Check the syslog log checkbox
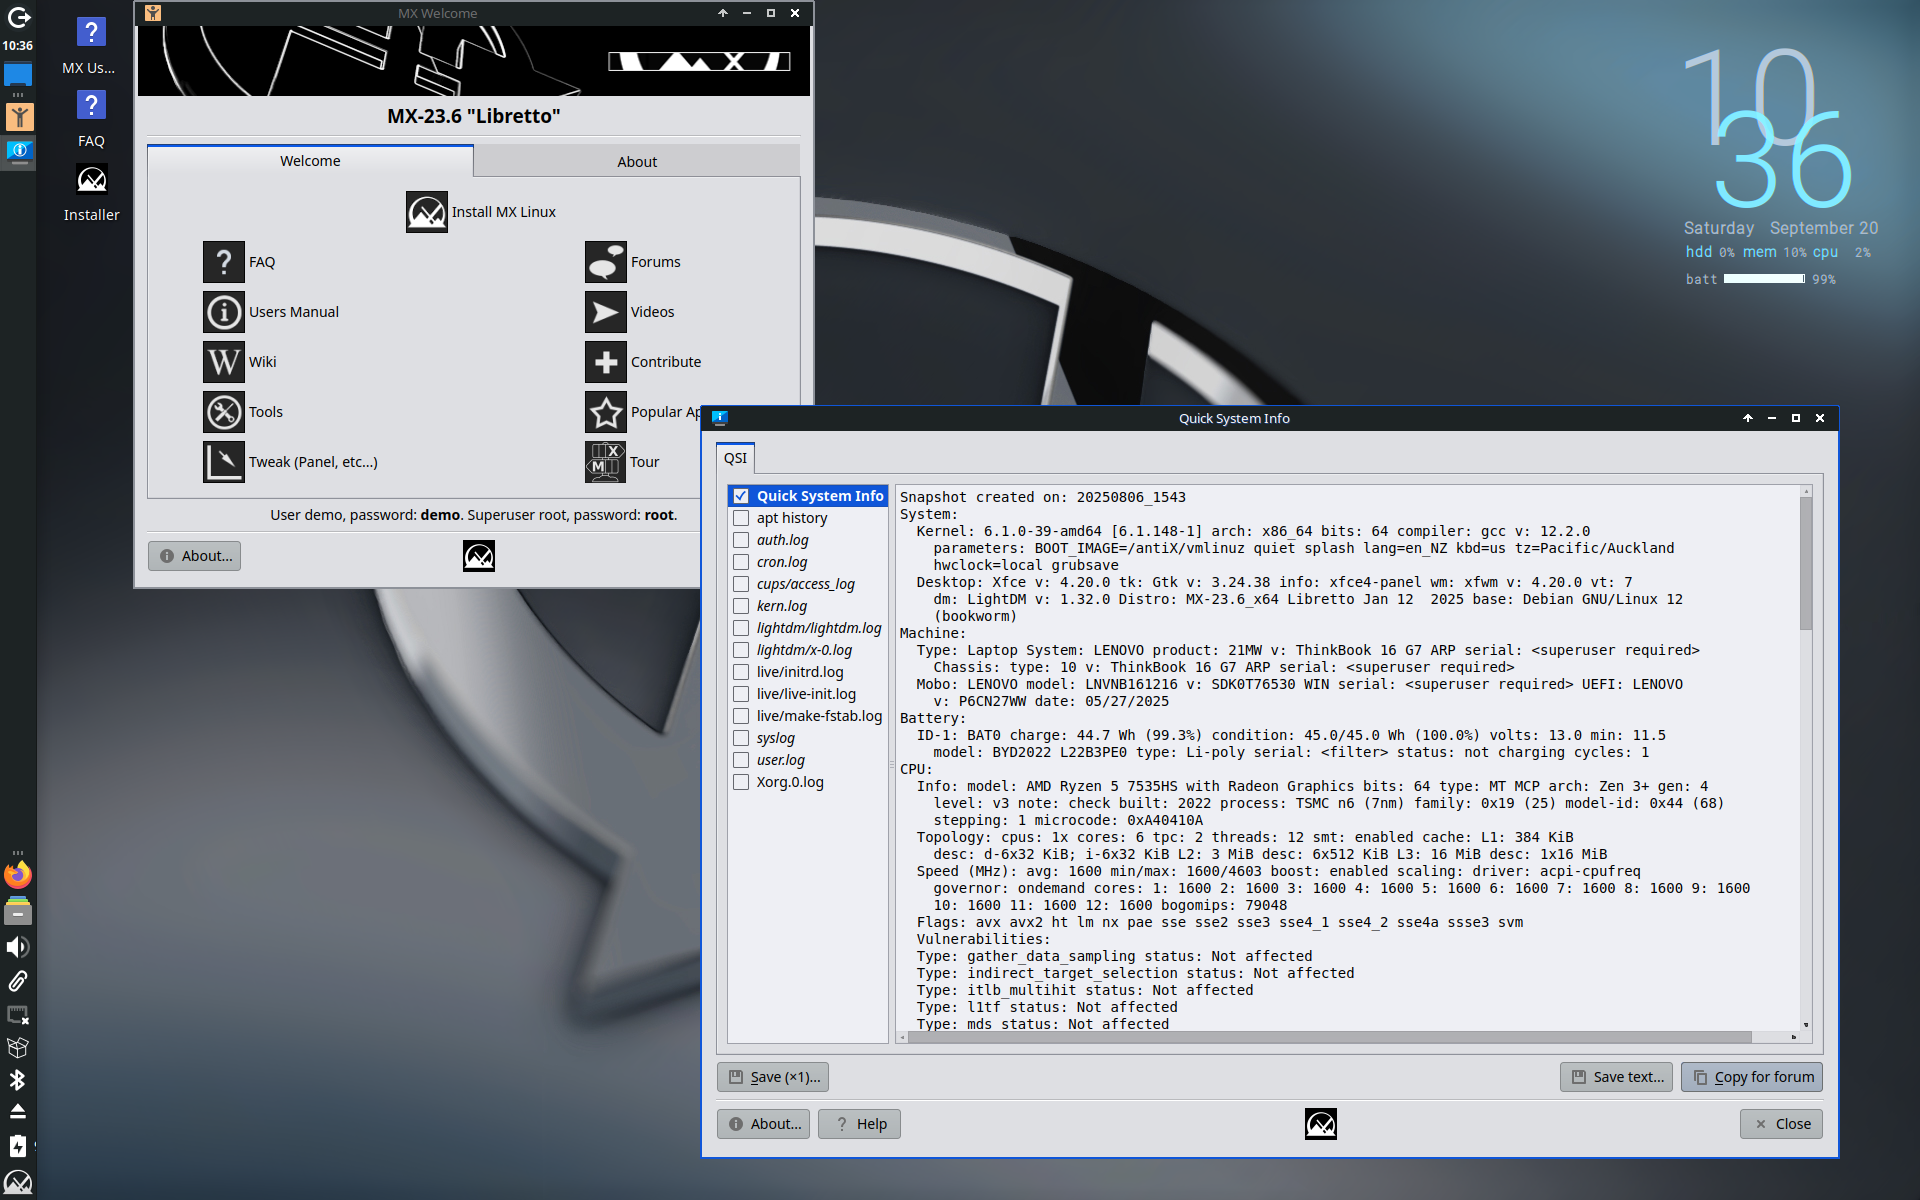The image size is (1920, 1200). 741,738
